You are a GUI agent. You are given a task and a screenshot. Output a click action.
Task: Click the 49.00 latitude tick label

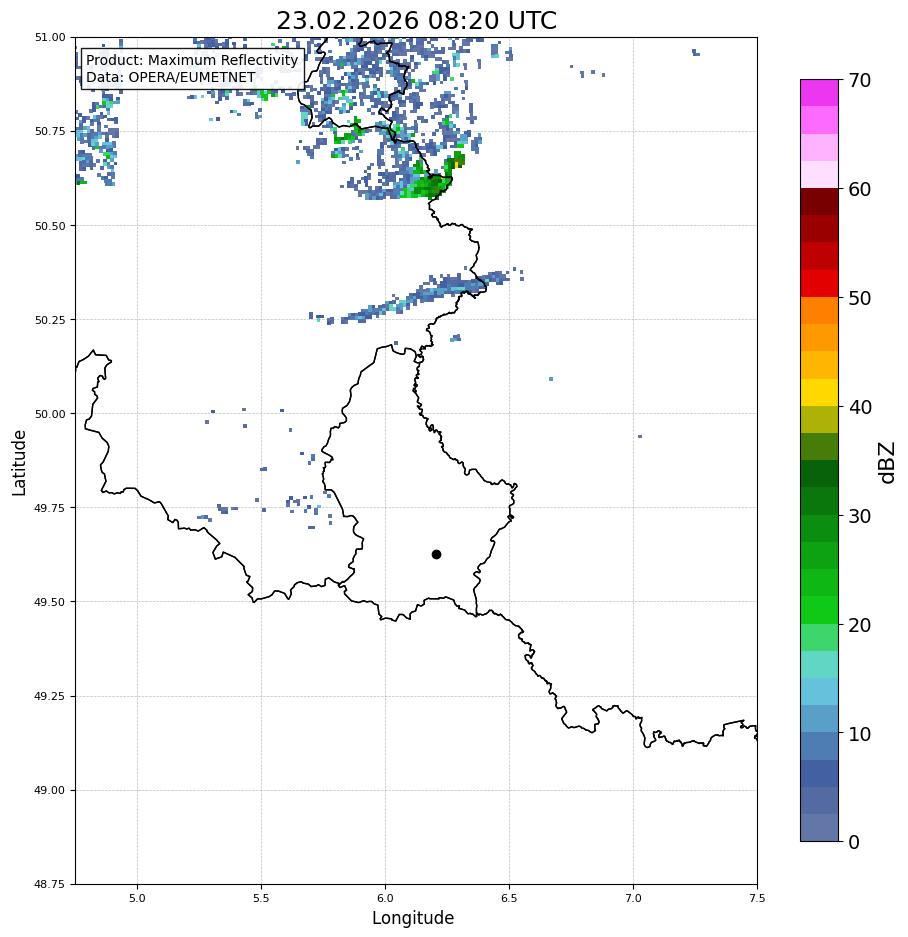[x=50, y=790]
